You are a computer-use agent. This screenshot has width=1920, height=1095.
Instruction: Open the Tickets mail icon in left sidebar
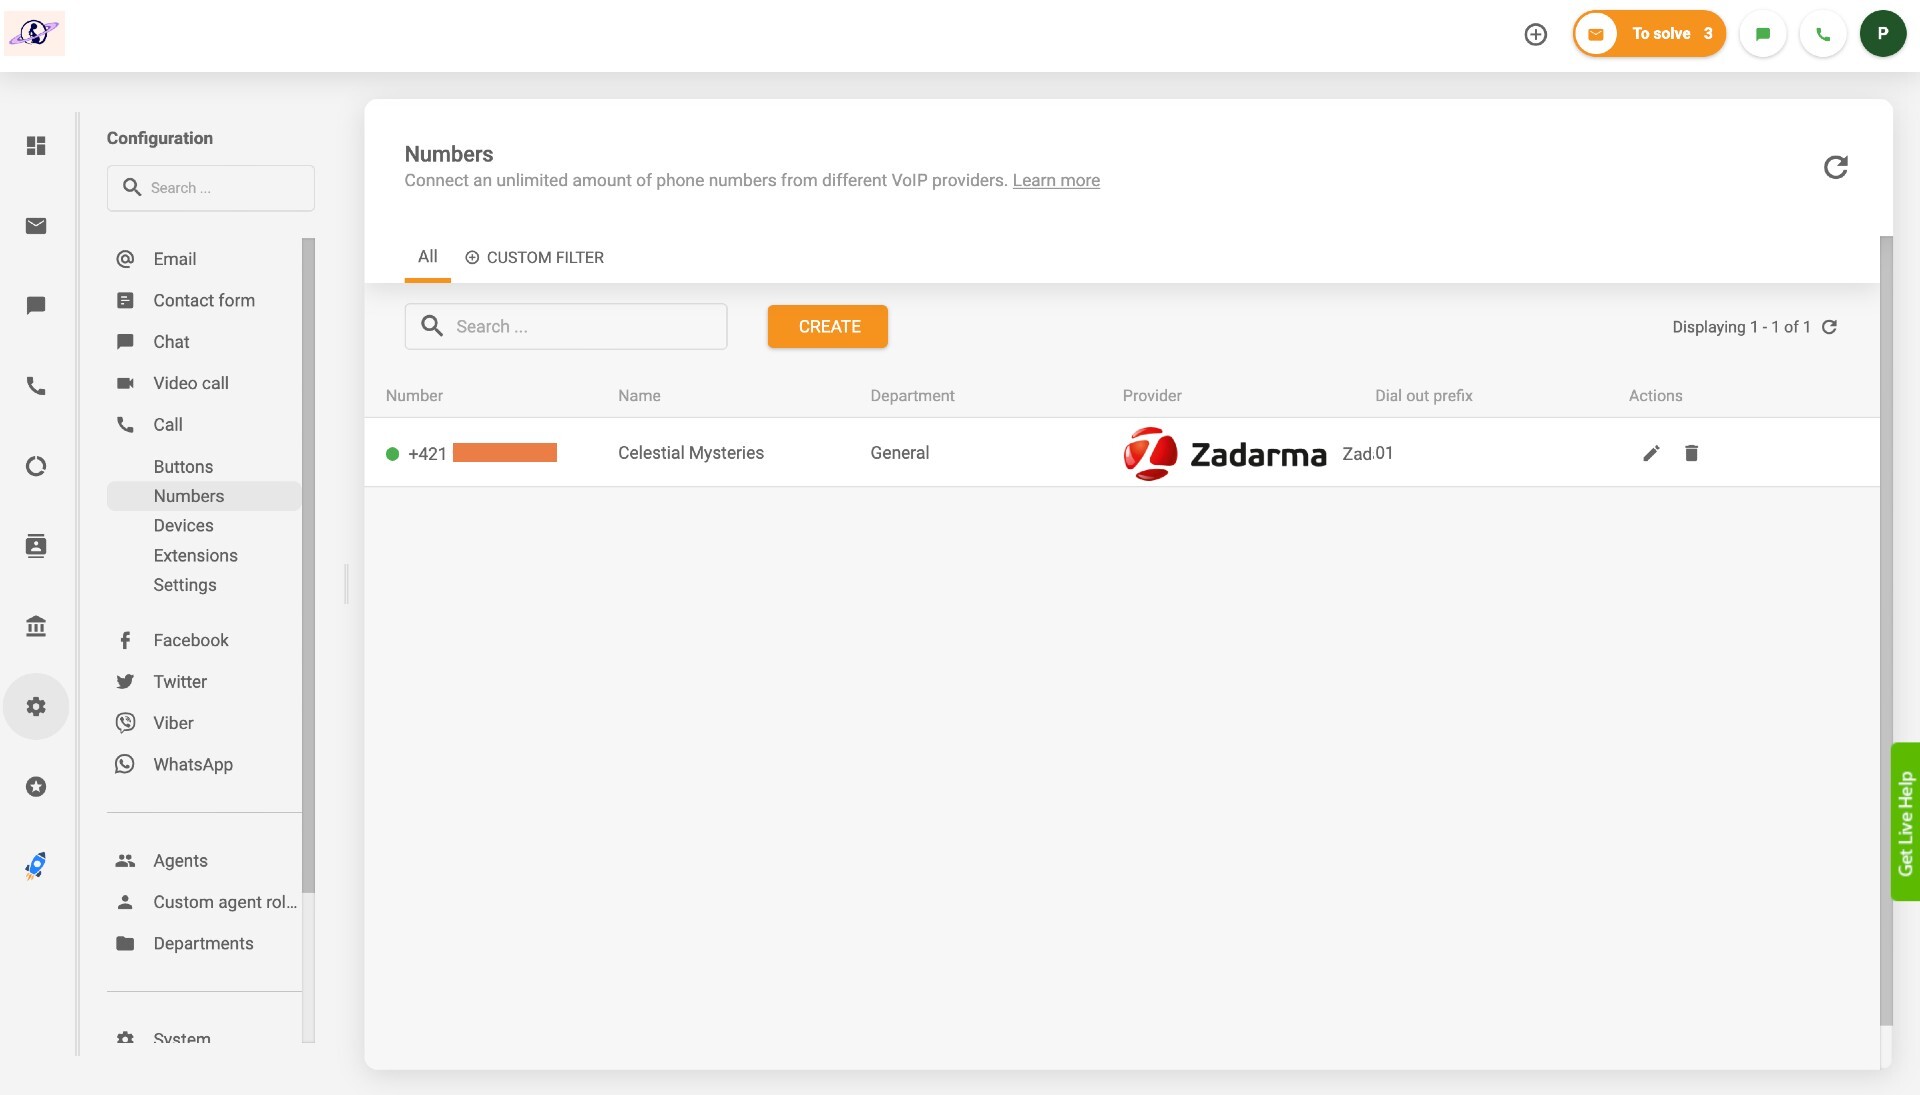pos(36,226)
